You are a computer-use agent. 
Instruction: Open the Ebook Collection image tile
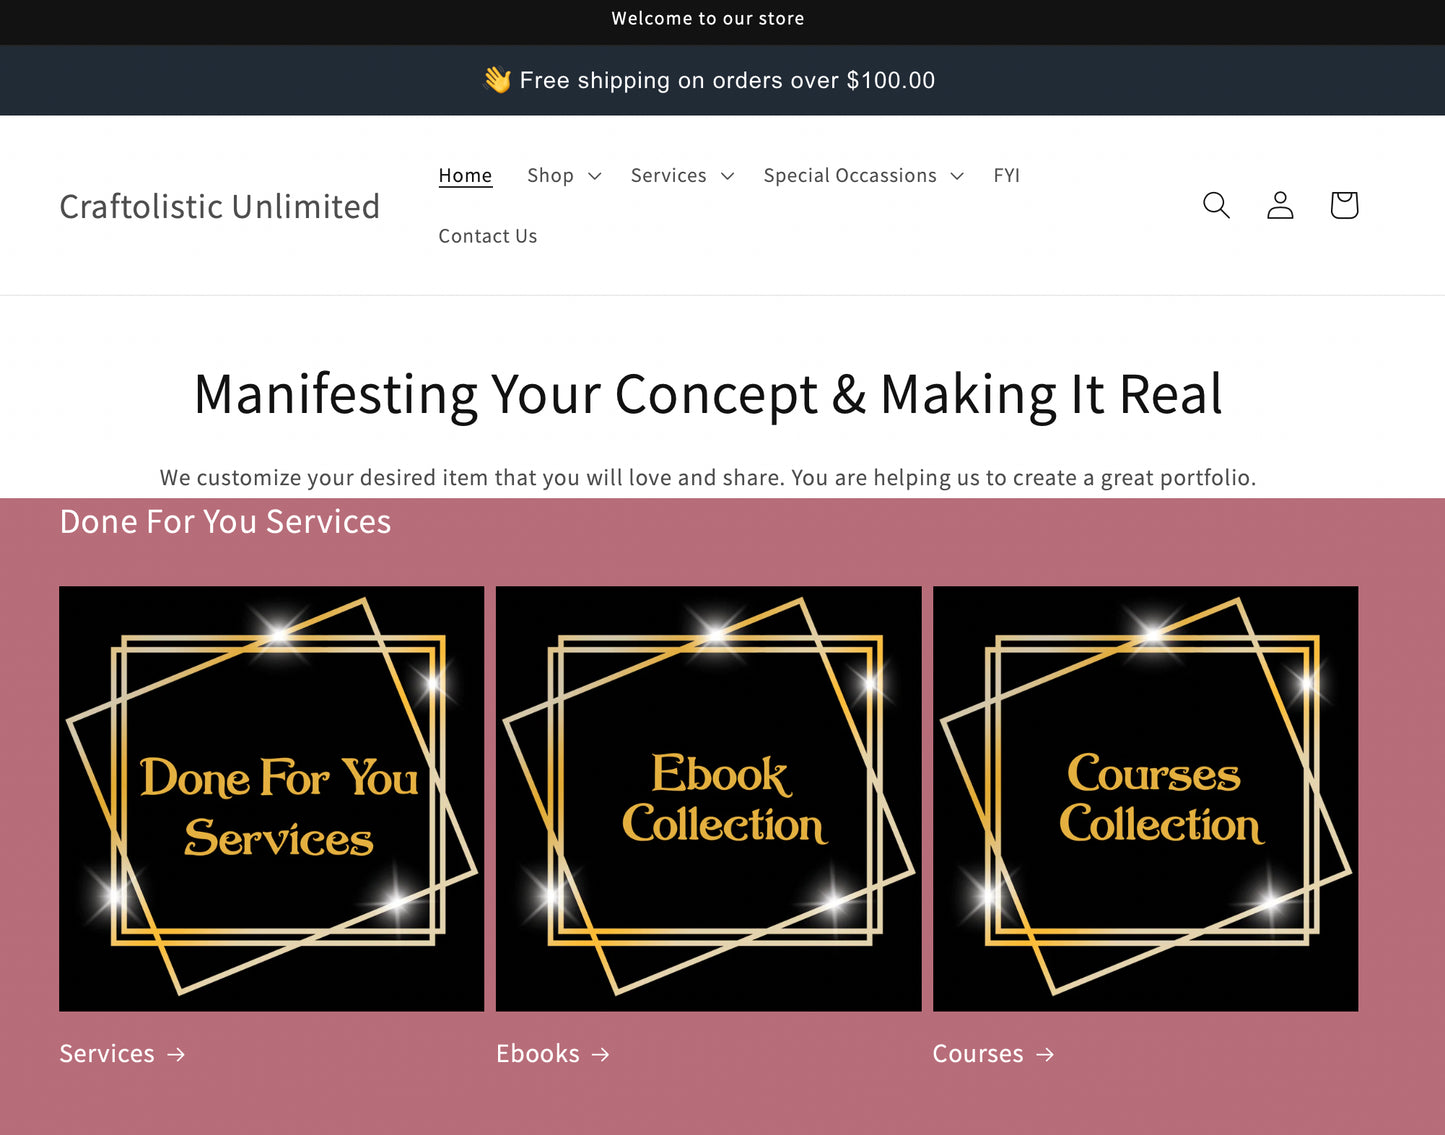point(708,798)
